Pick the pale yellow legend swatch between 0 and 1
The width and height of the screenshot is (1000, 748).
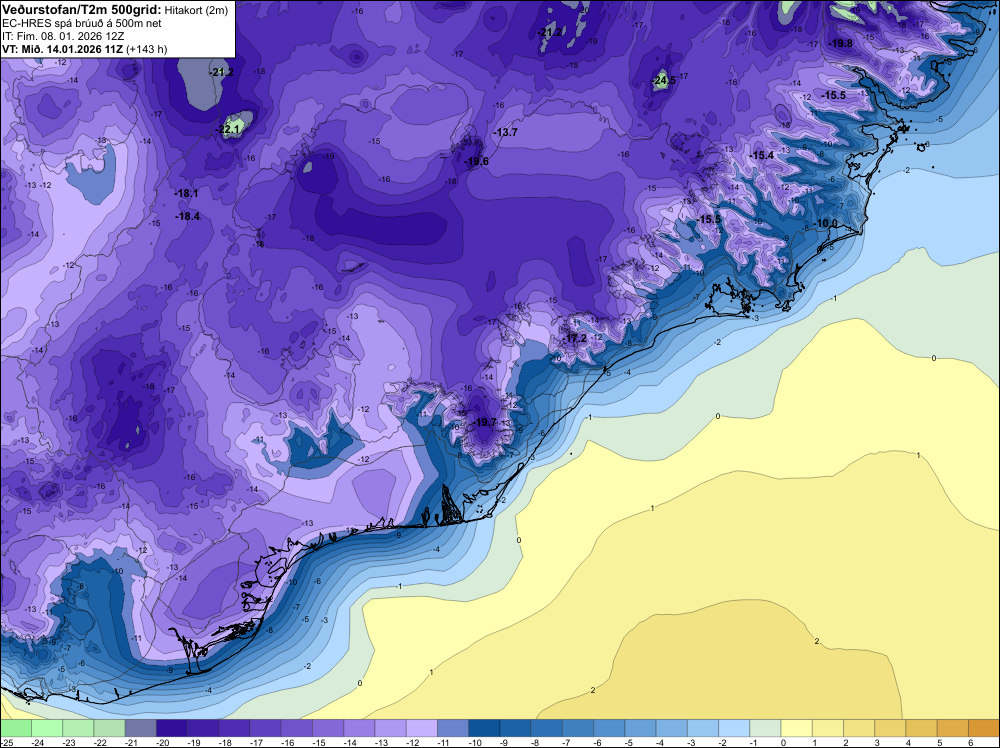tap(797, 728)
